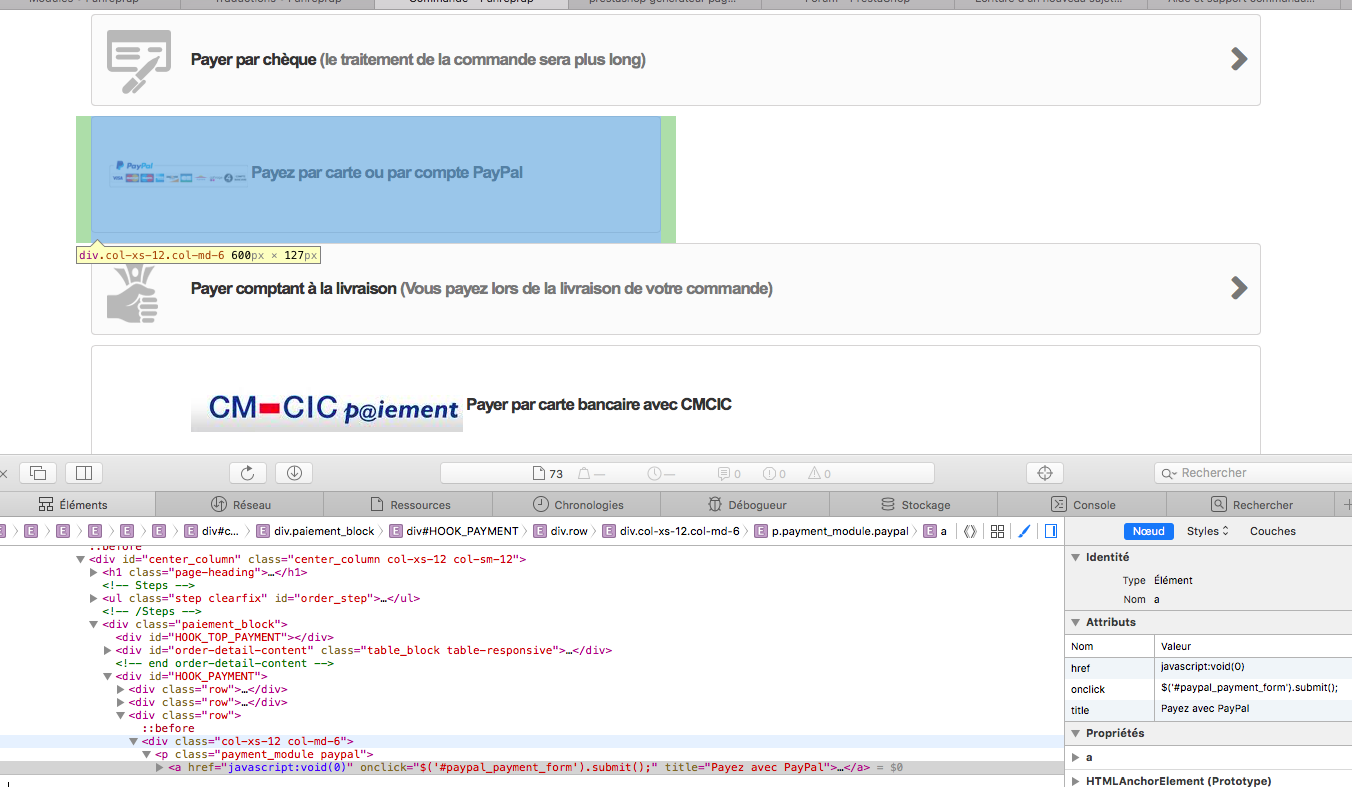Viewport: 1352px width, 787px height.
Task: Show console logs count in the activity bar
Action: [729, 474]
